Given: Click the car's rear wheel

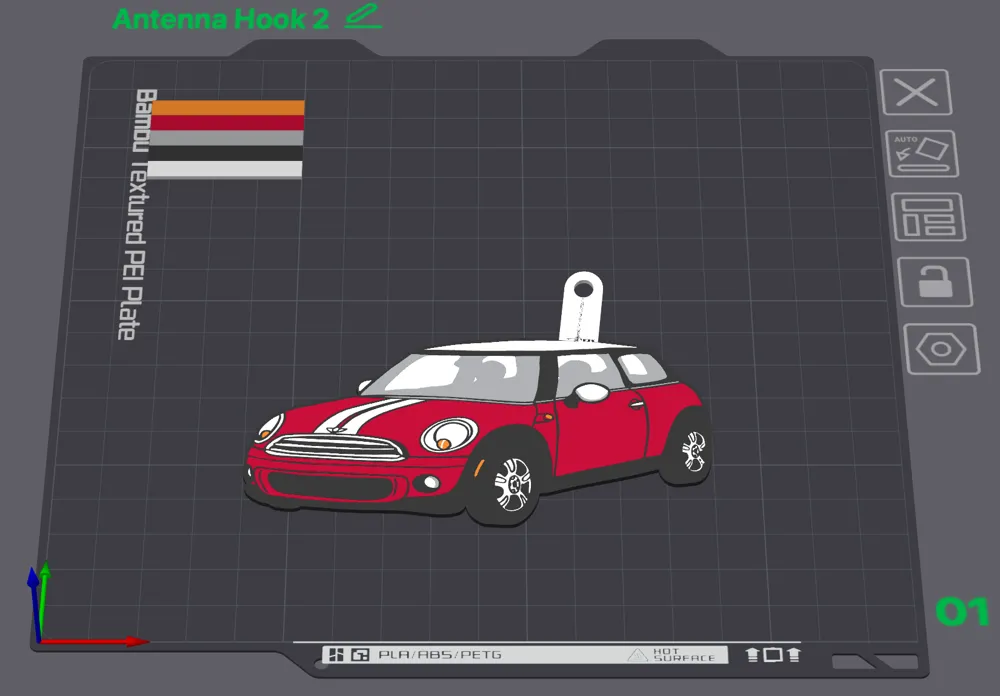Looking at the screenshot, I should click(692, 450).
